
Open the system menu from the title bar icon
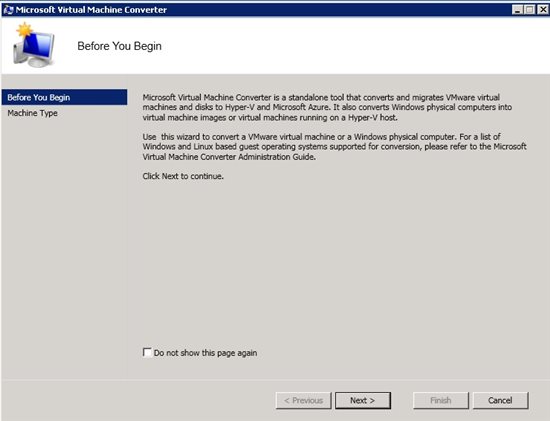click(x=8, y=9)
